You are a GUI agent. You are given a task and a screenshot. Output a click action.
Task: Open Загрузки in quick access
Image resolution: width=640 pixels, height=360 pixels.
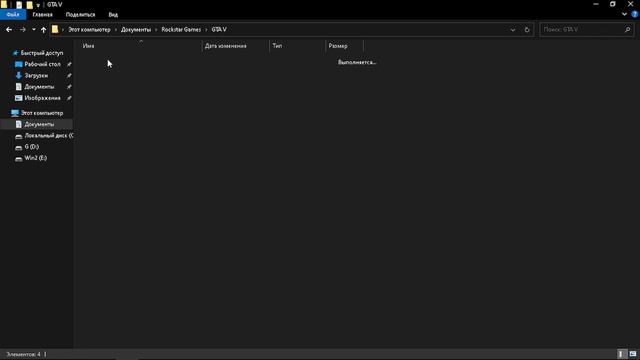click(36, 76)
